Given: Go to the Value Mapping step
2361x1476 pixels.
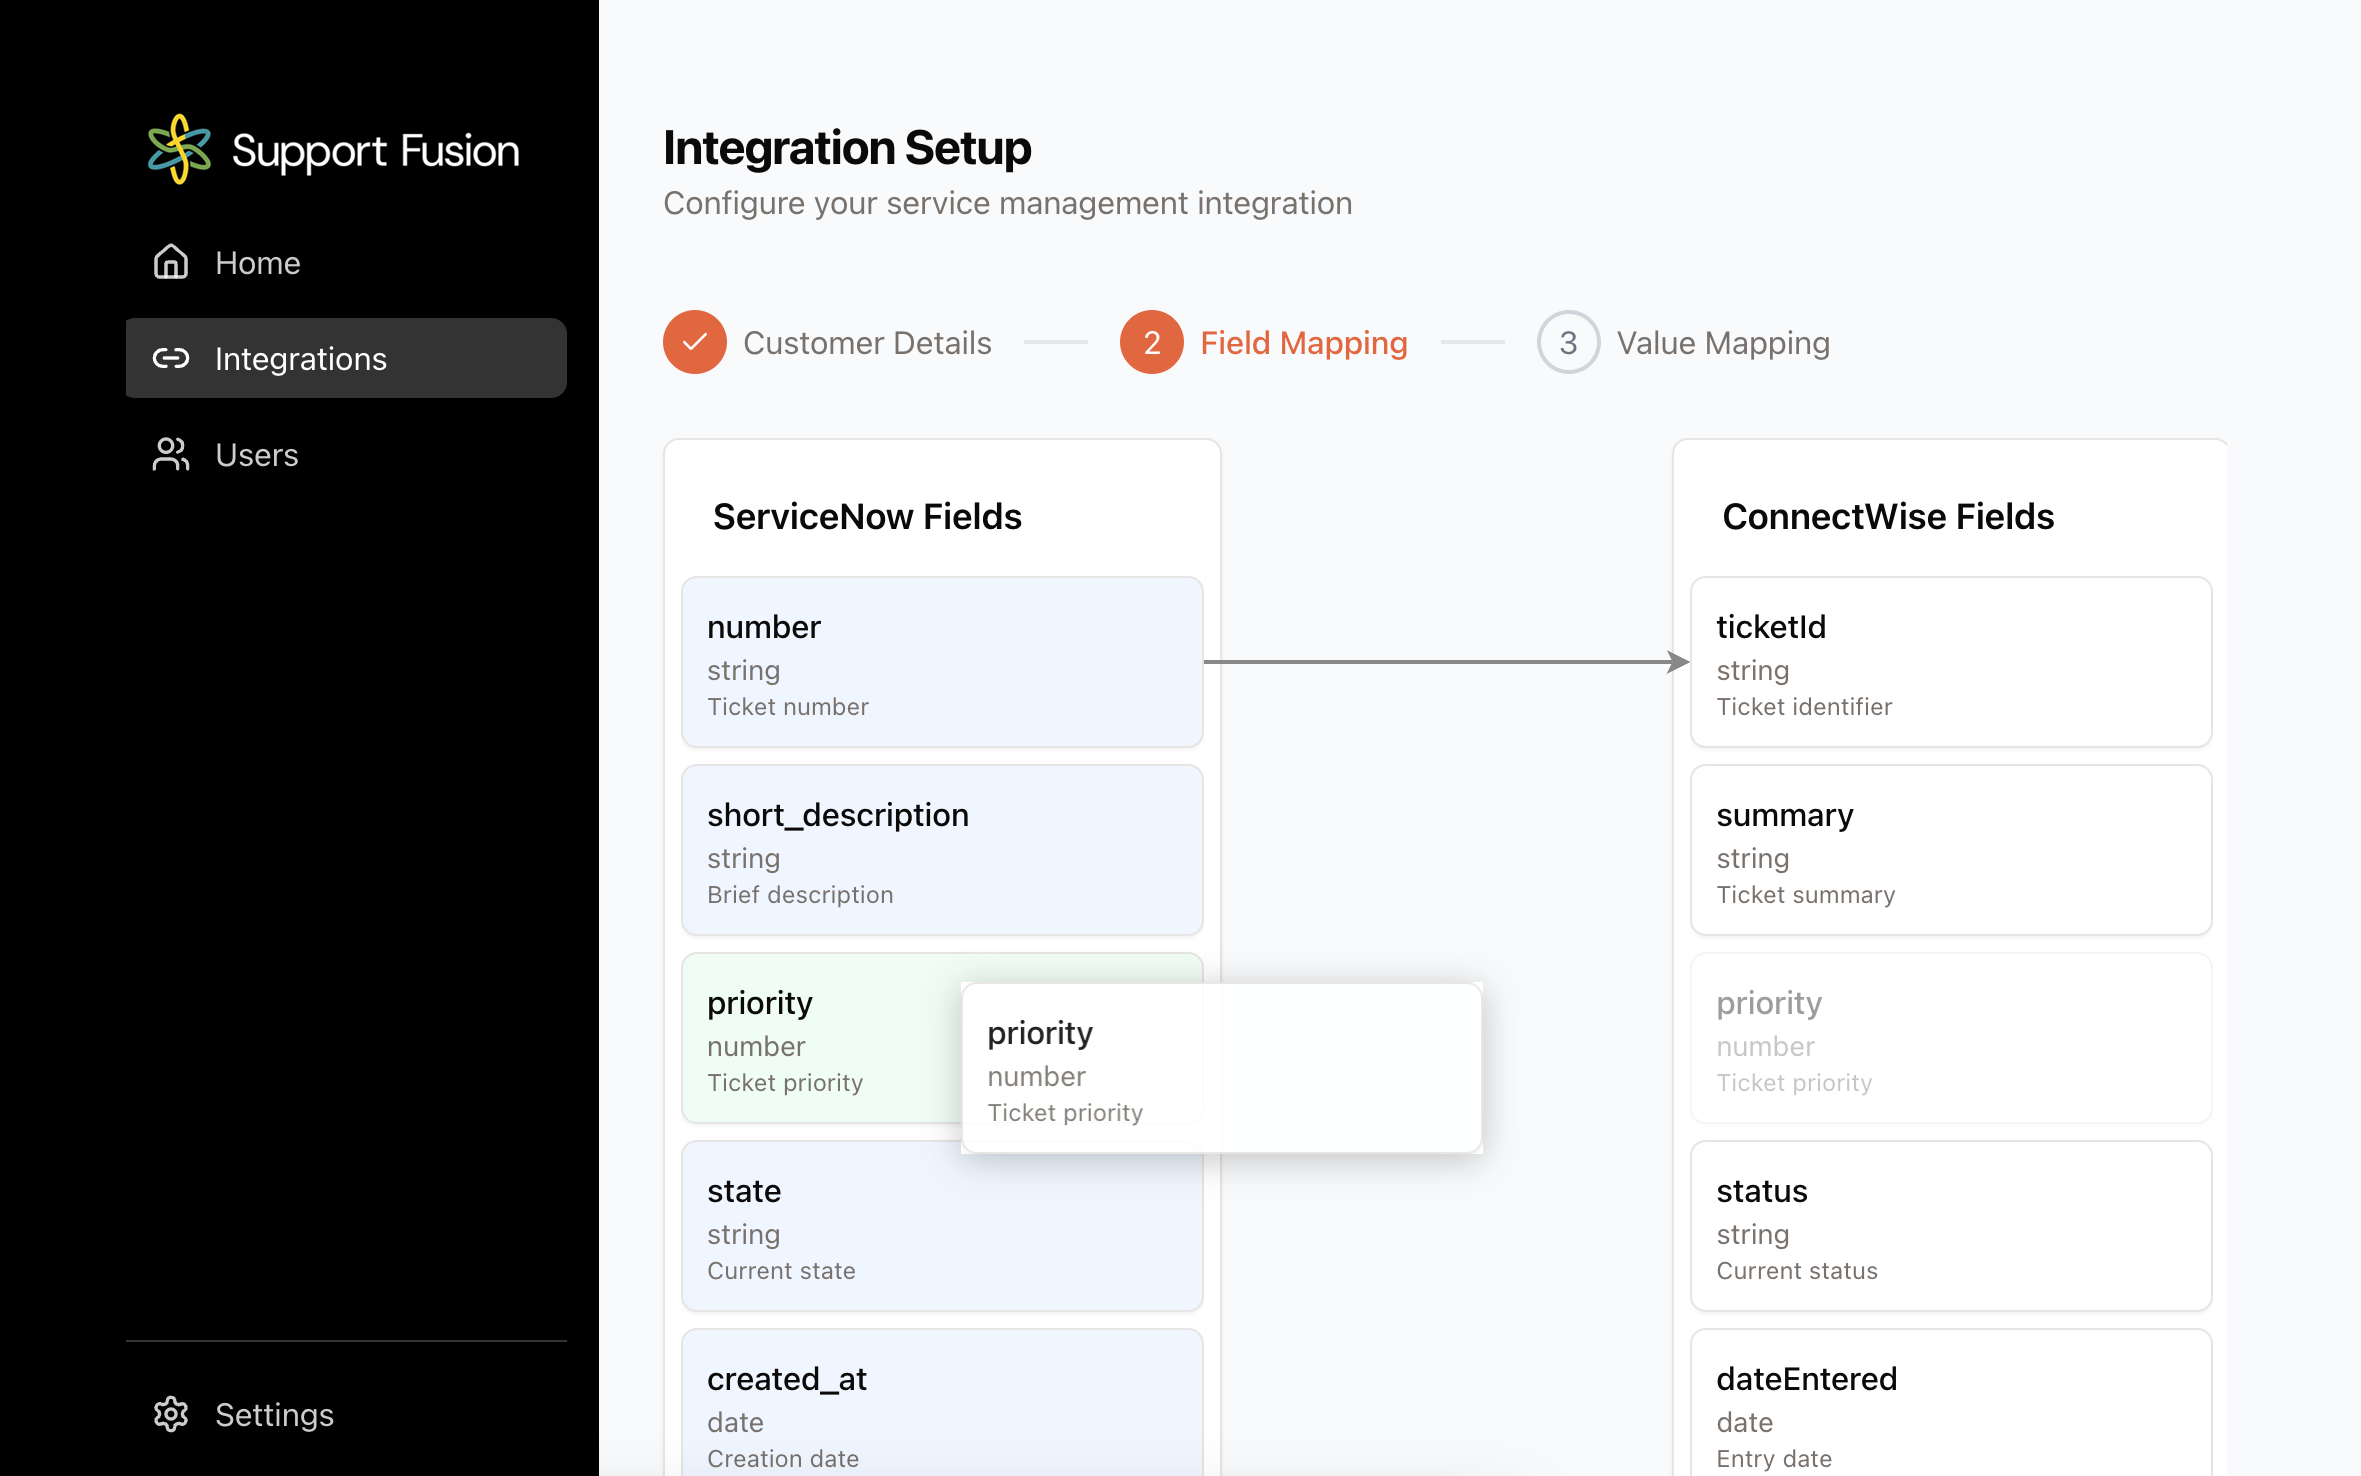Looking at the screenshot, I should click(1722, 343).
